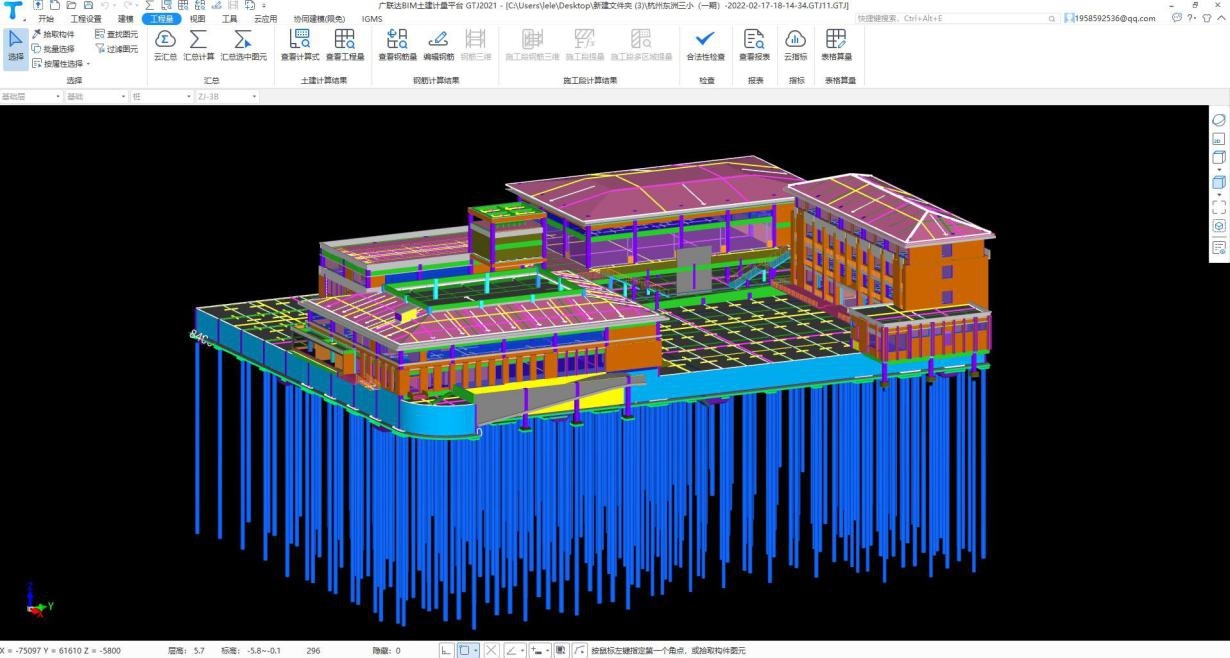Open 查看计算式 formula viewer
This screenshot has height=658, width=1230.
click(299, 44)
